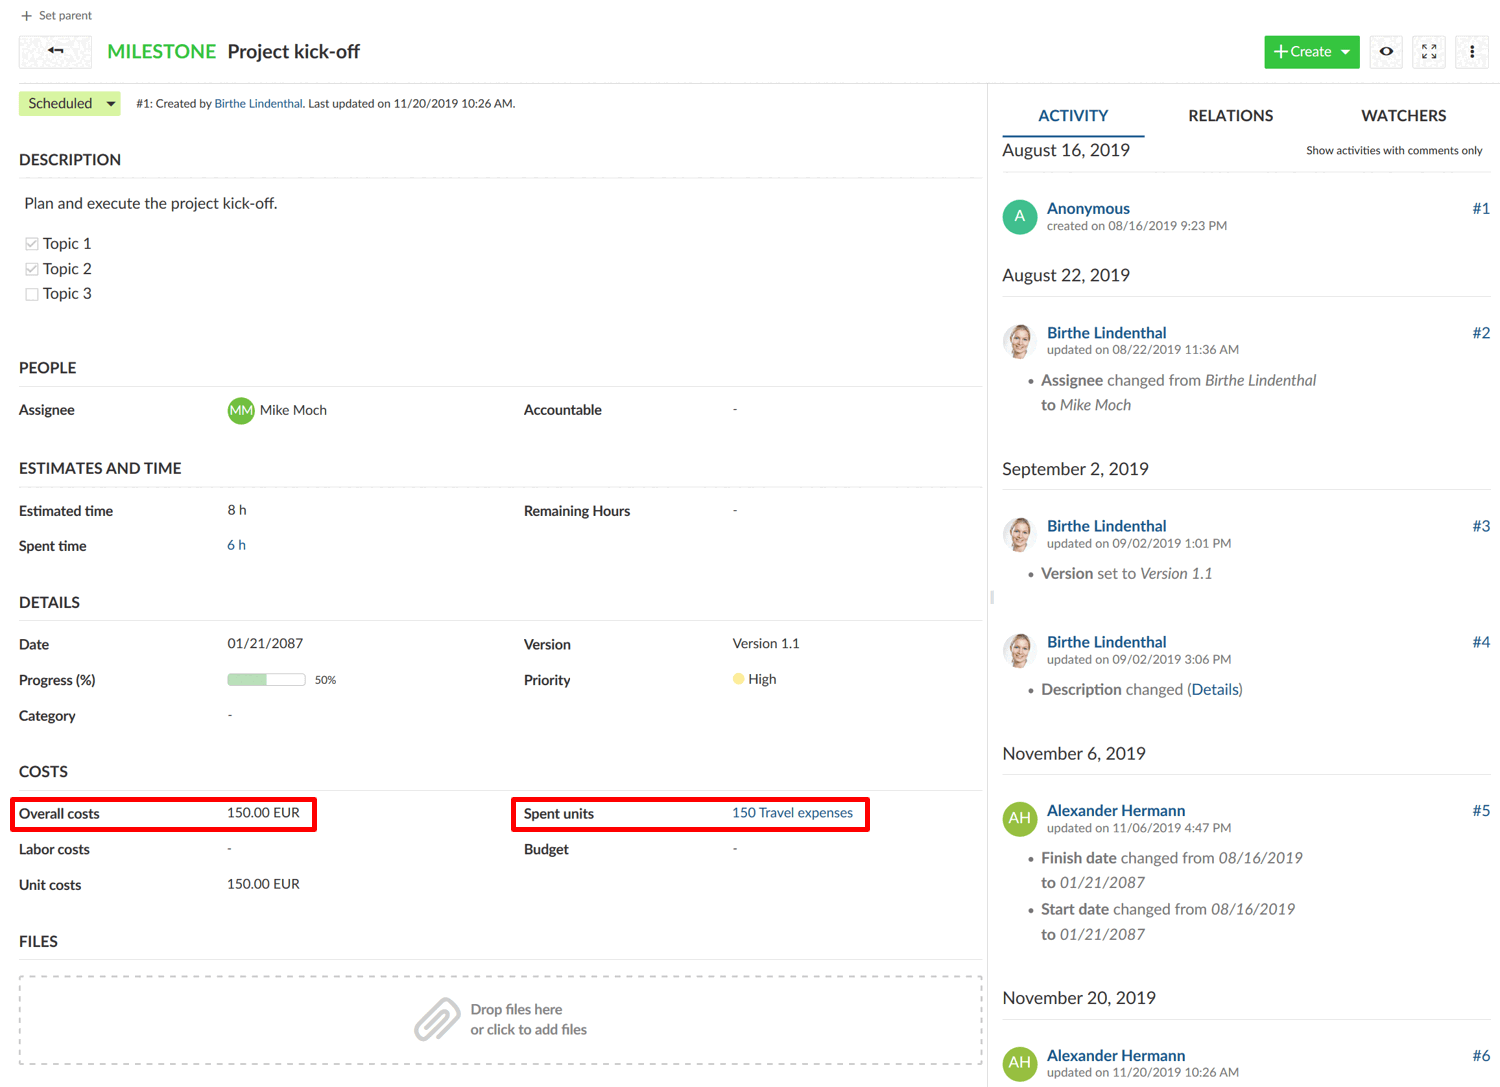Viewport: 1500px width, 1087px height.
Task: Open the three-dot more actions menu
Action: pyautogui.click(x=1471, y=51)
